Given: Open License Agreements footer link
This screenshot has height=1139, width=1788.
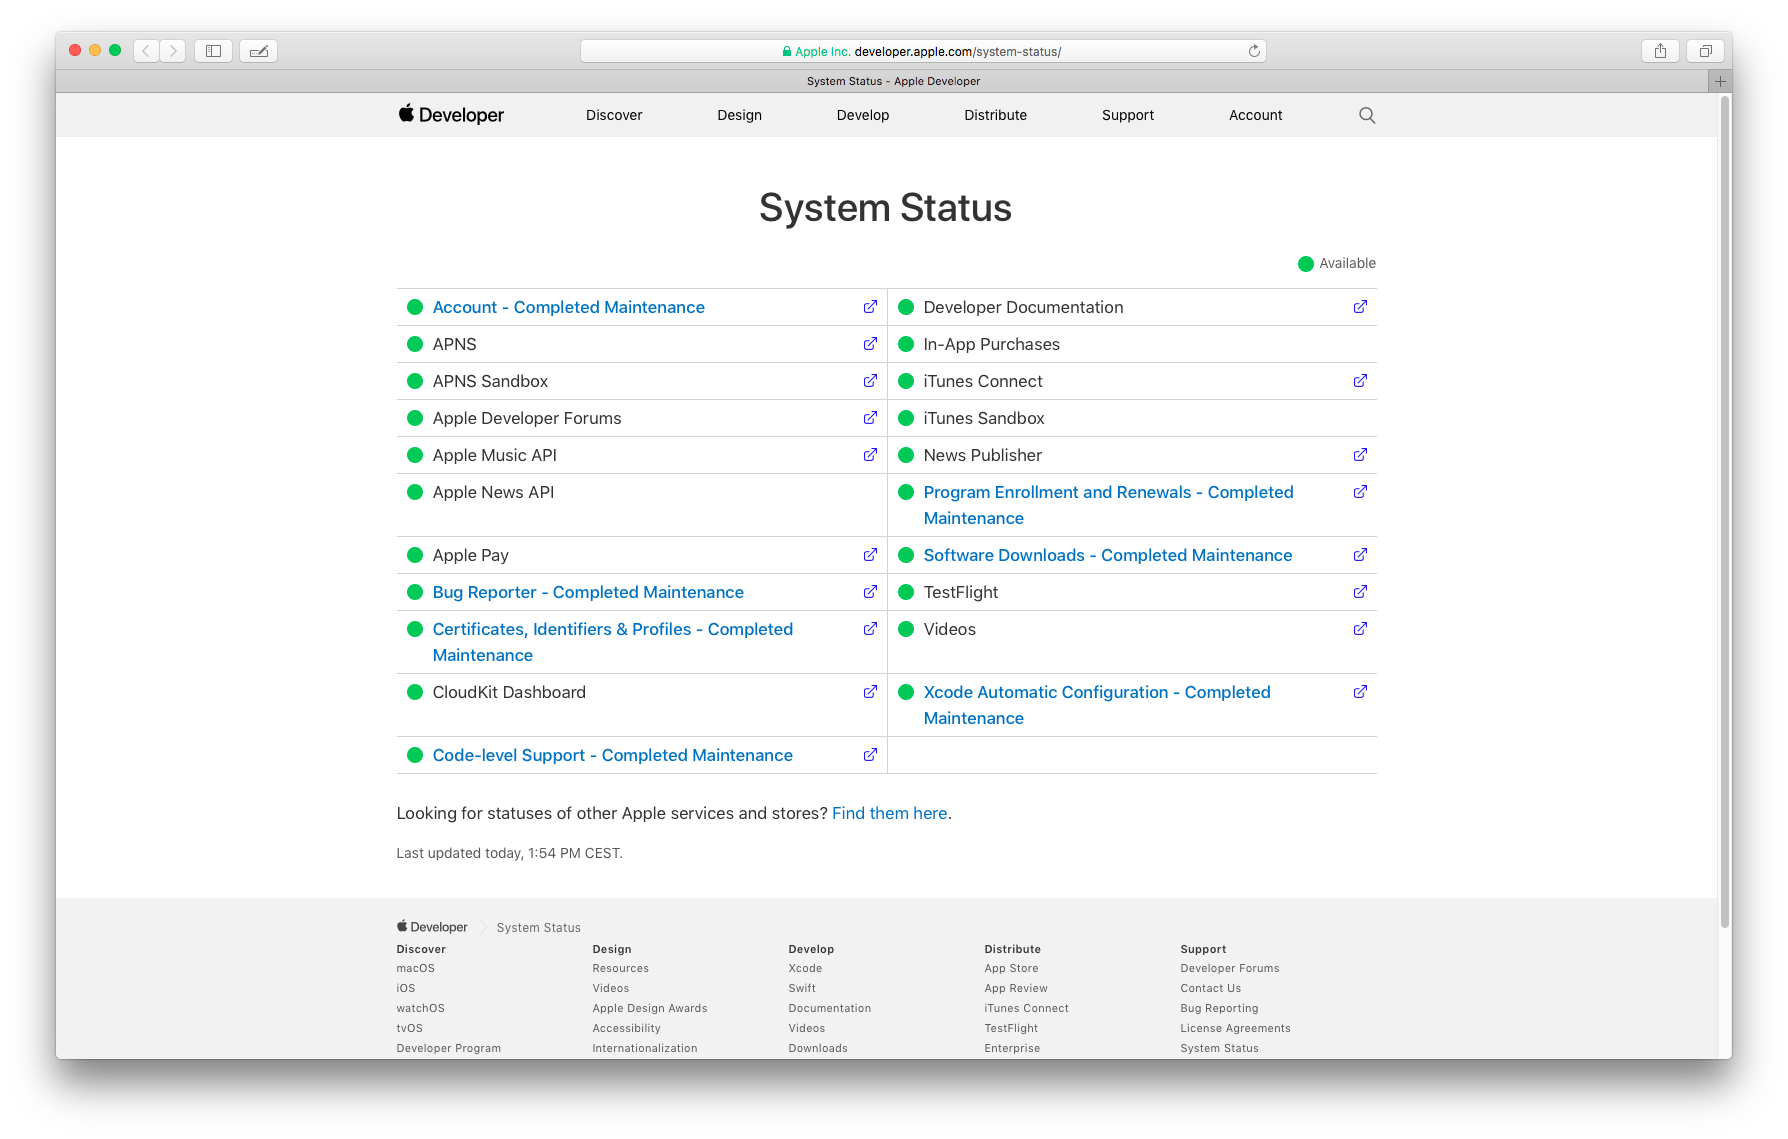Looking at the screenshot, I should click(1235, 1028).
